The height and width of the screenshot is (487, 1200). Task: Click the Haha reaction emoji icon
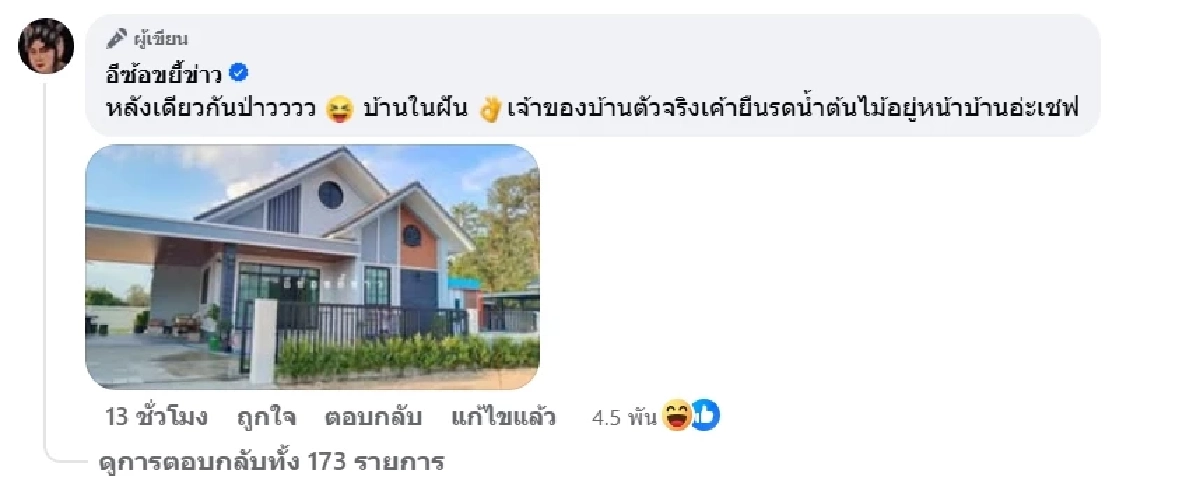[x=677, y=416]
